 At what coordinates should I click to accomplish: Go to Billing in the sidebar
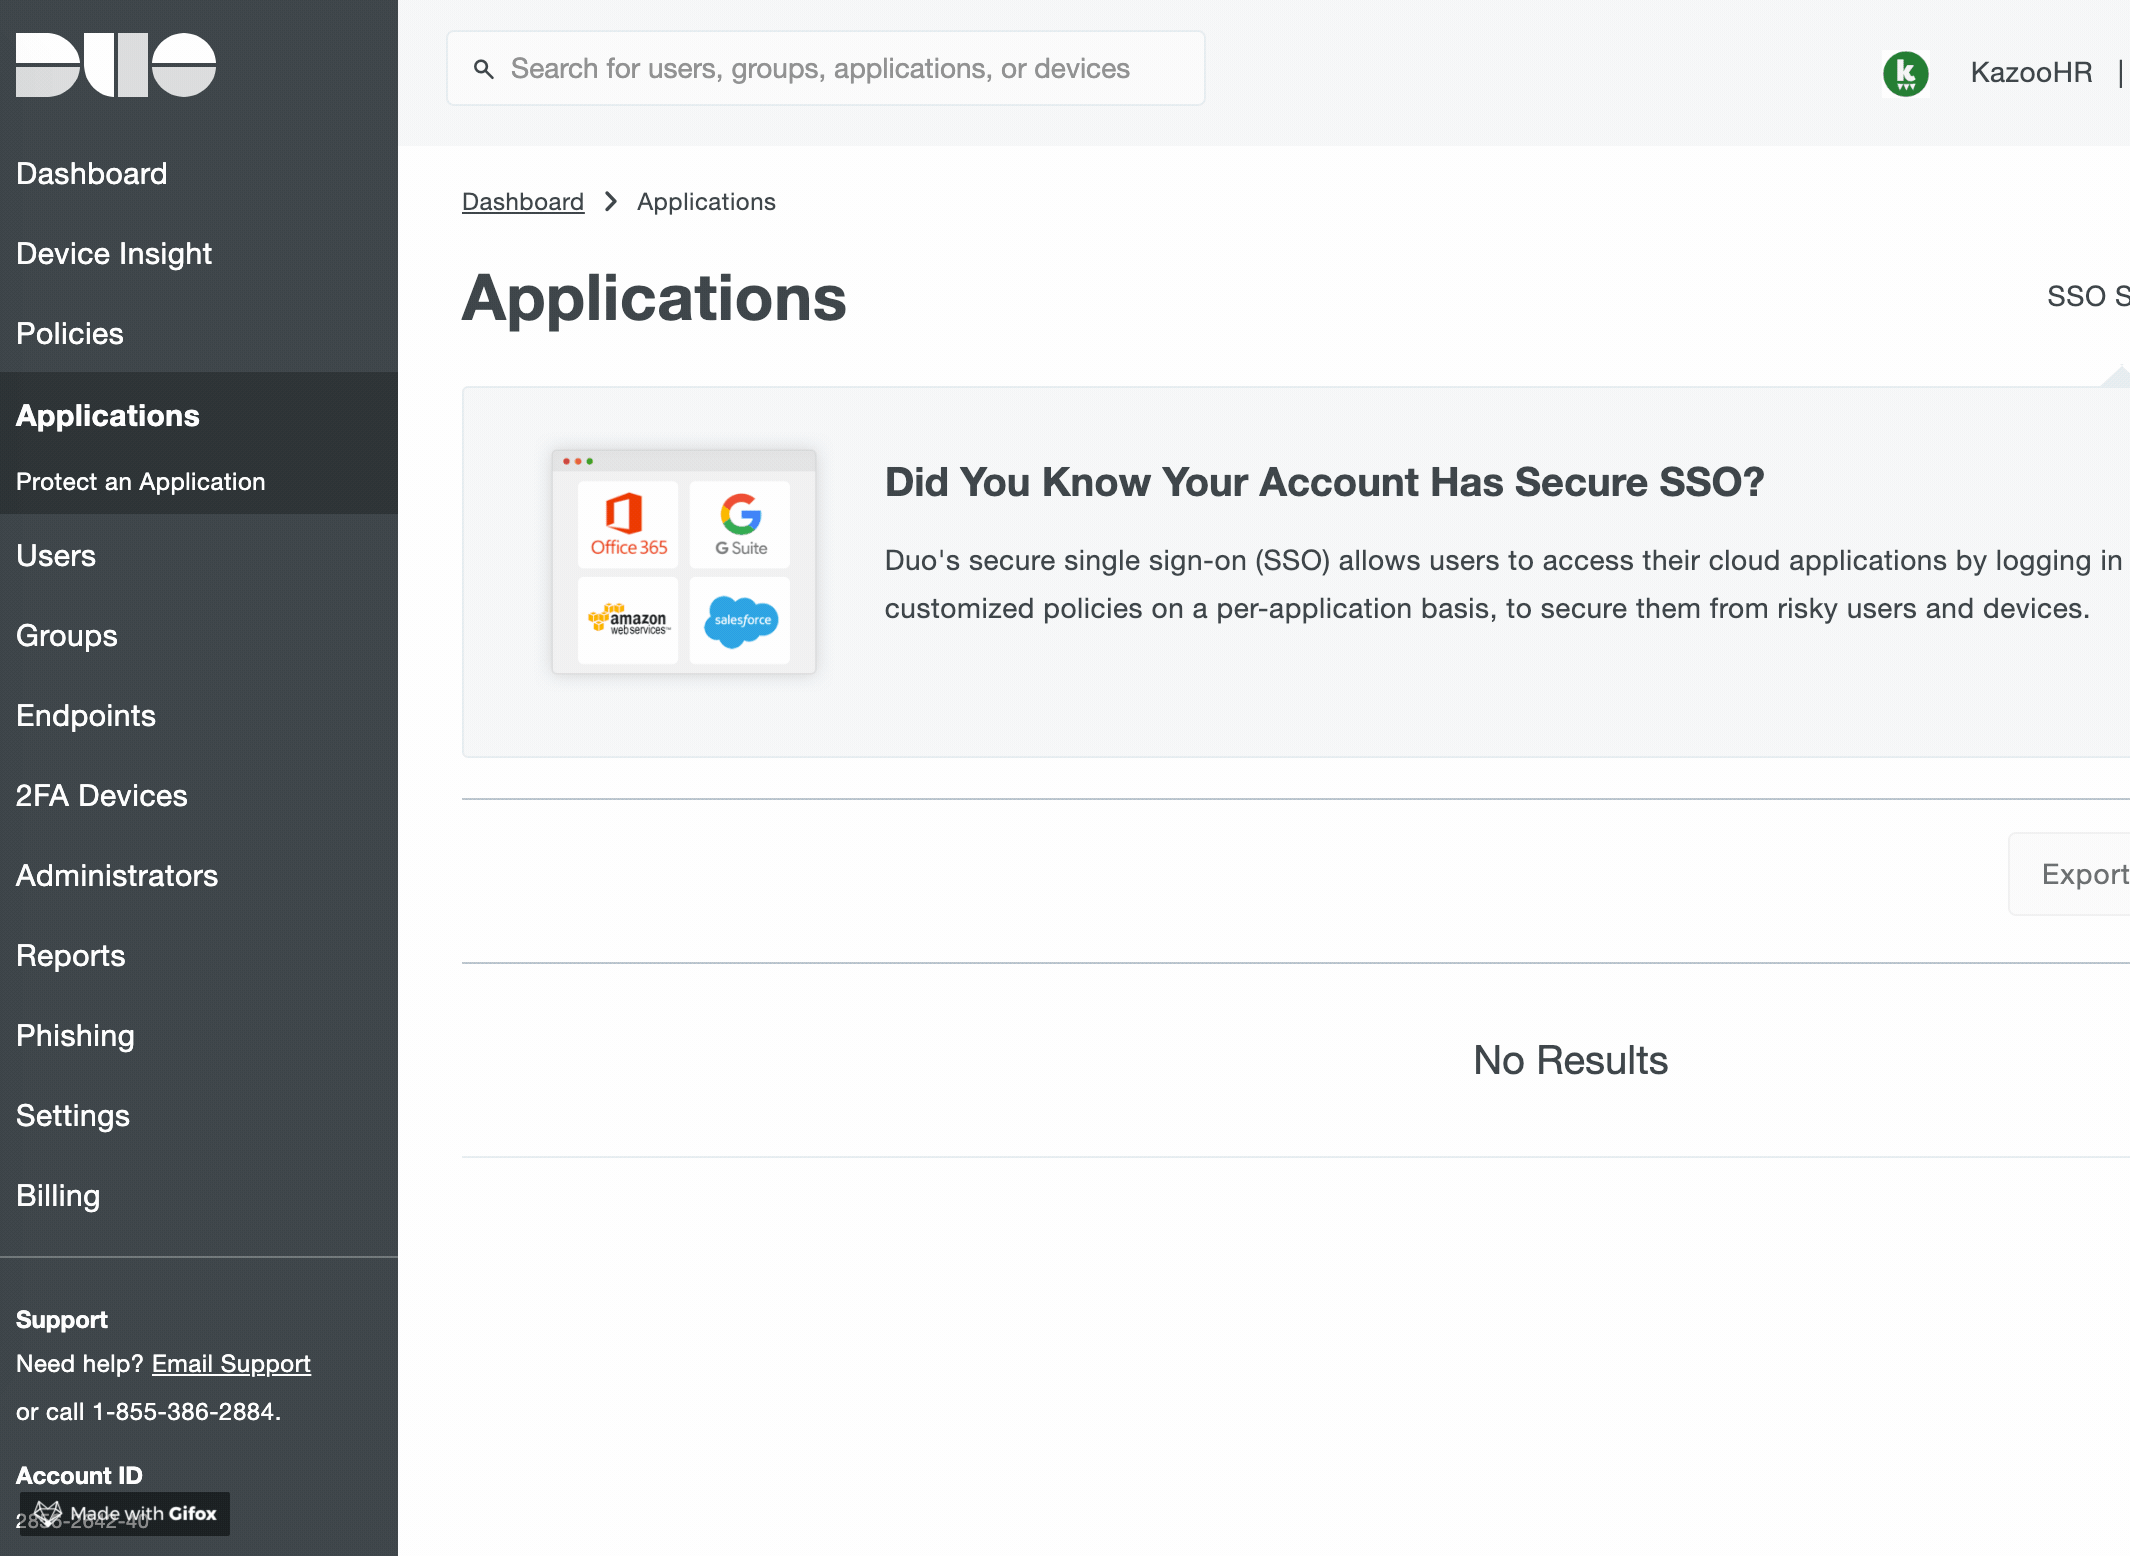point(58,1196)
